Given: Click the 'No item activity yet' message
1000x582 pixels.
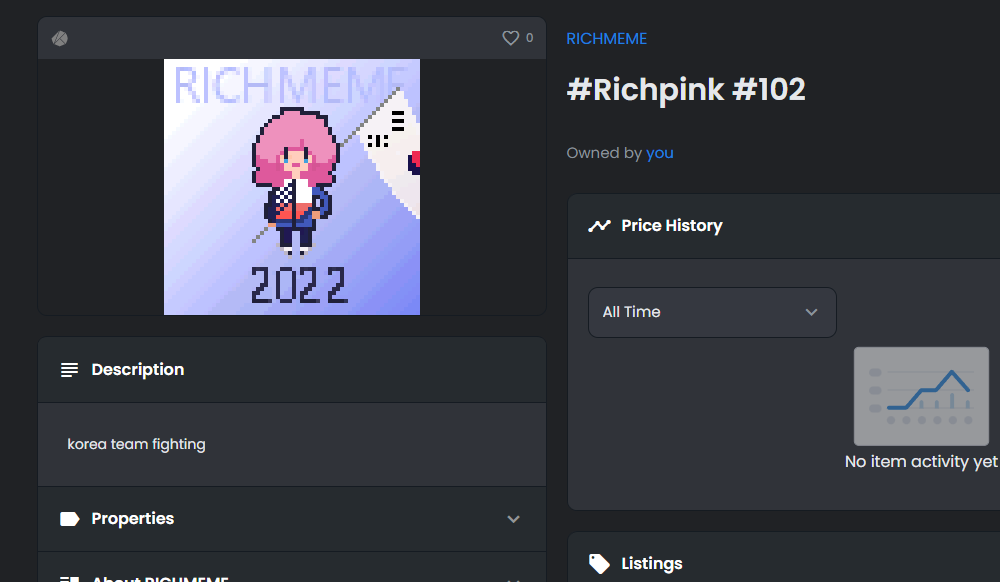Looking at the screenshot, I should point(921,462).
